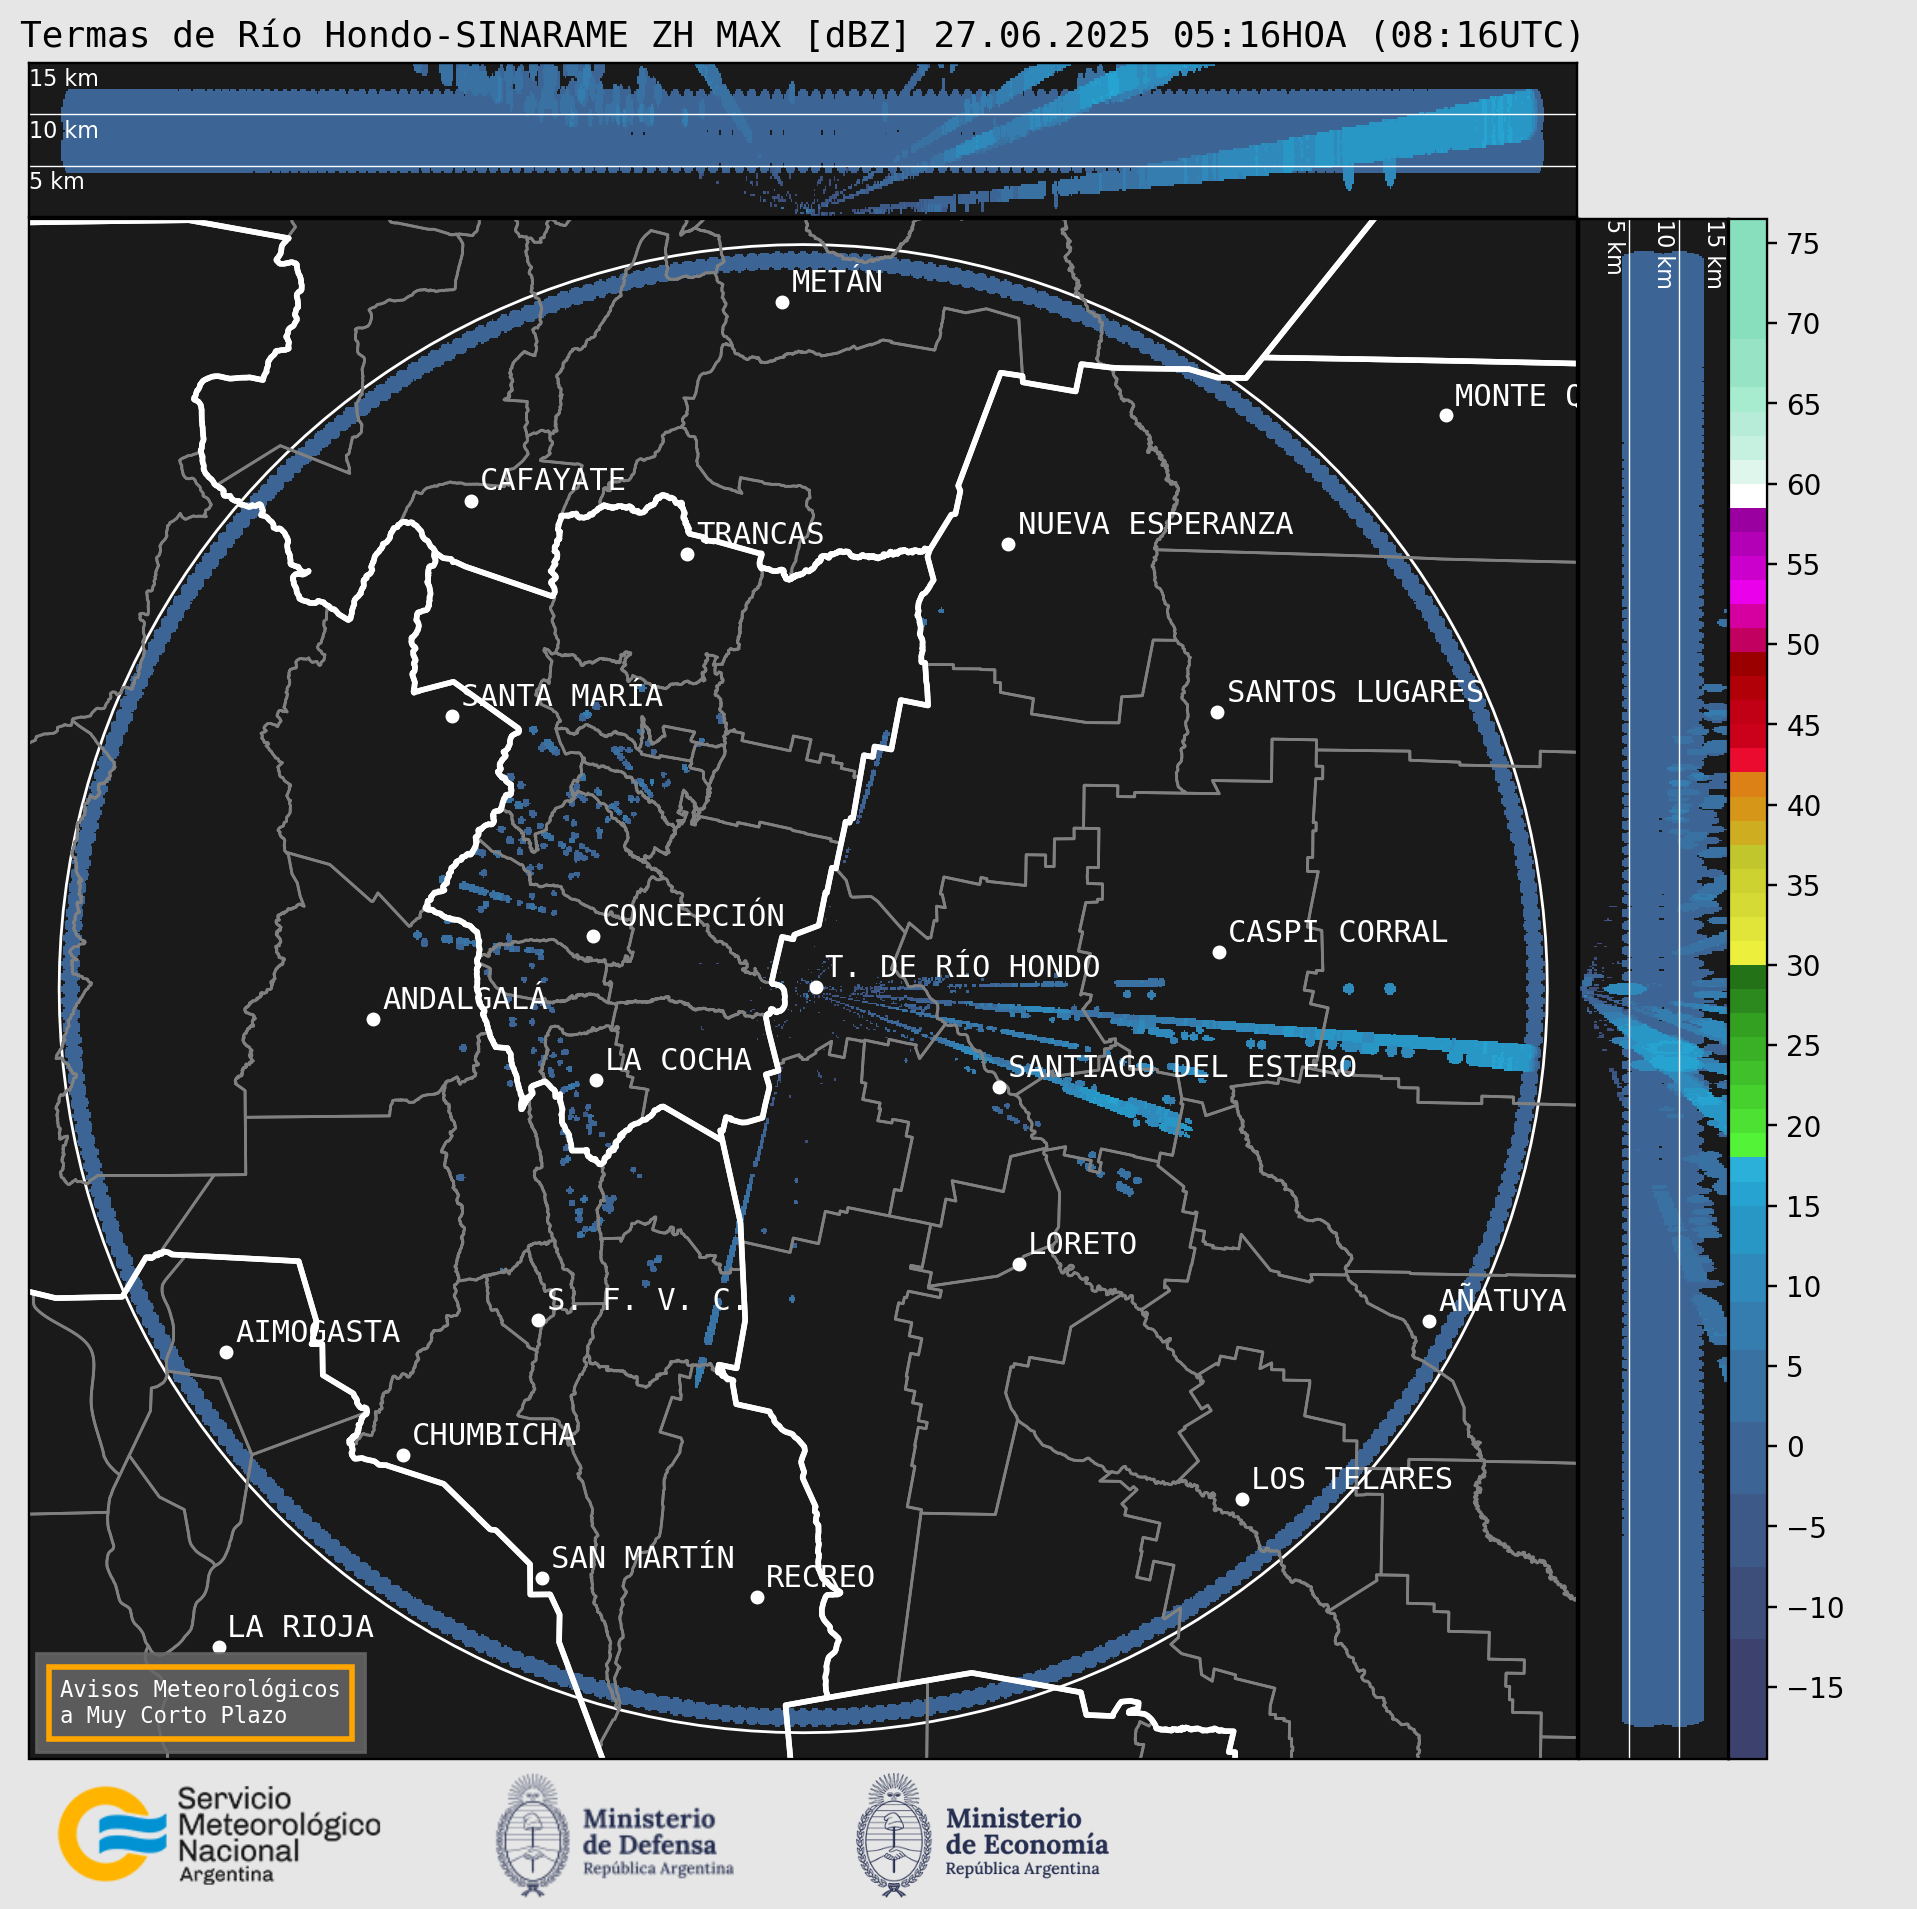The width and height of the screenshot is (1917, 1909).
Task: Click the S. F. V. C. city marker
Action: [538, 1320]
